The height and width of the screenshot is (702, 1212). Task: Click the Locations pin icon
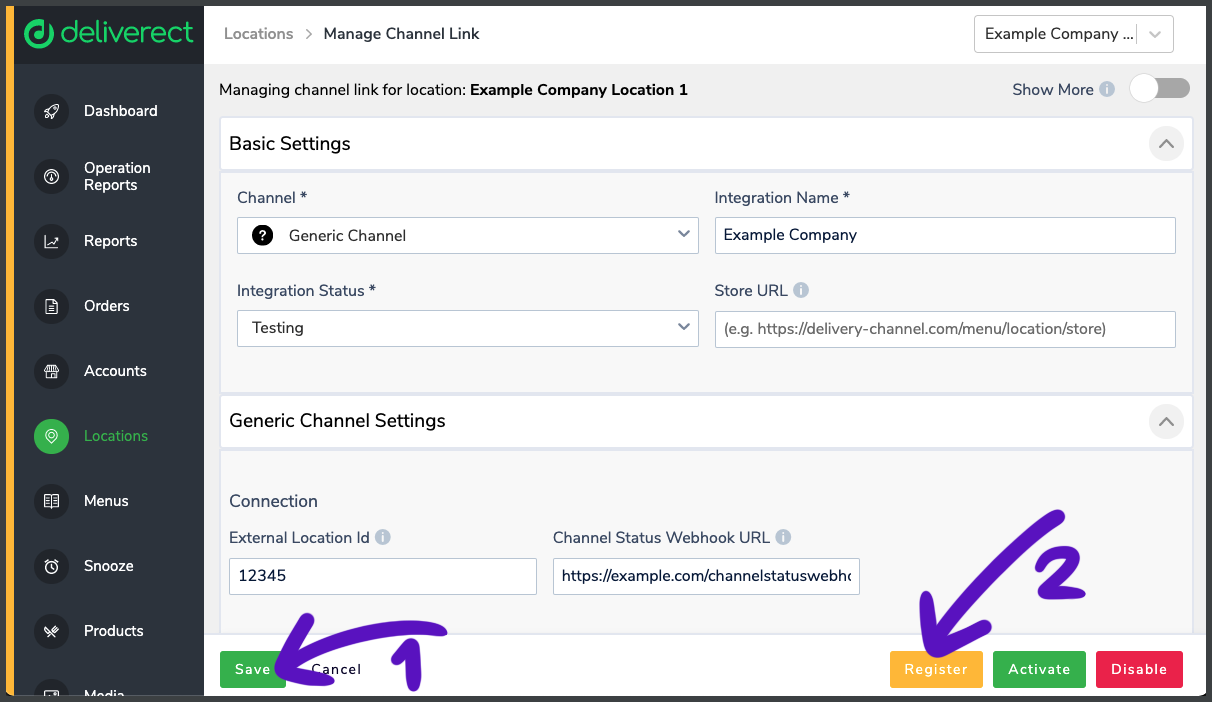(51, 436)
